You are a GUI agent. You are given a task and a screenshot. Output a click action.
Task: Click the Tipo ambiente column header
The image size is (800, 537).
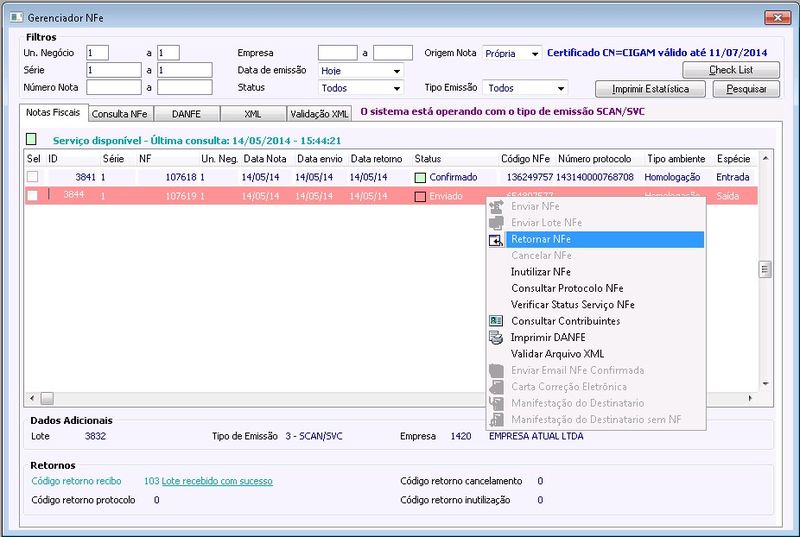point(676,159)
